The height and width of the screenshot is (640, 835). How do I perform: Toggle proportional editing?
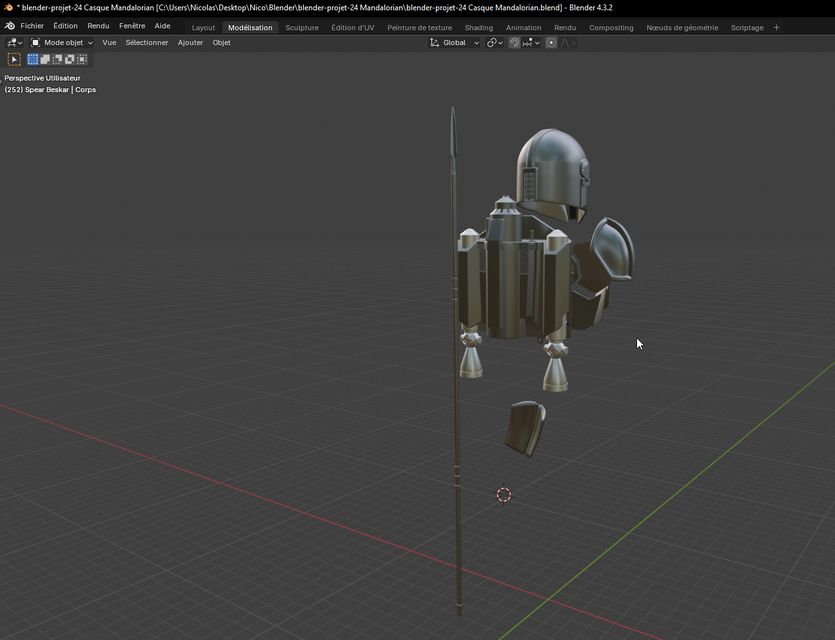pyautogui.click(x=551, y=42)
